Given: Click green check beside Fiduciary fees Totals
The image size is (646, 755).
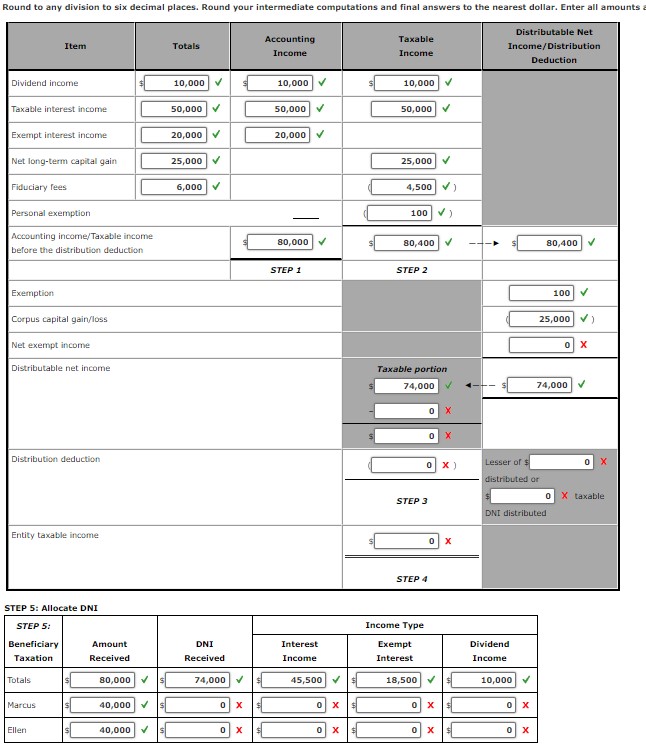Looking at the screenshot, I should 216,186.
